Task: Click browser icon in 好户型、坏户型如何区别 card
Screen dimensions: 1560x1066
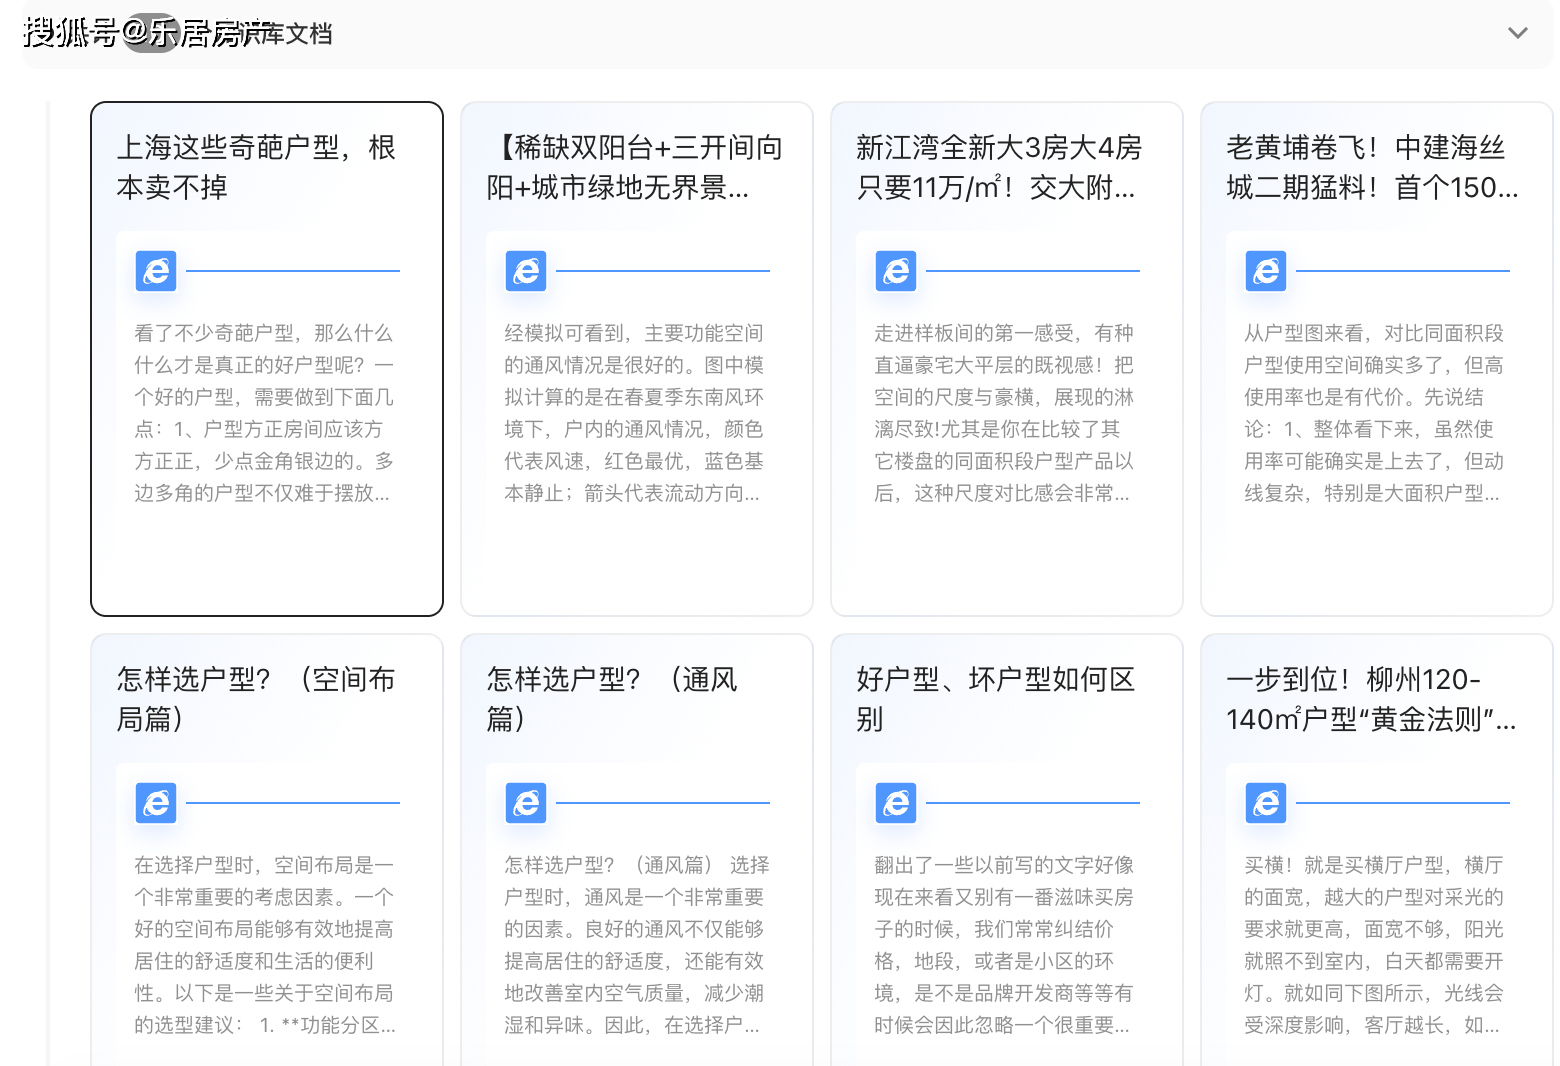Action: point(896,803)
